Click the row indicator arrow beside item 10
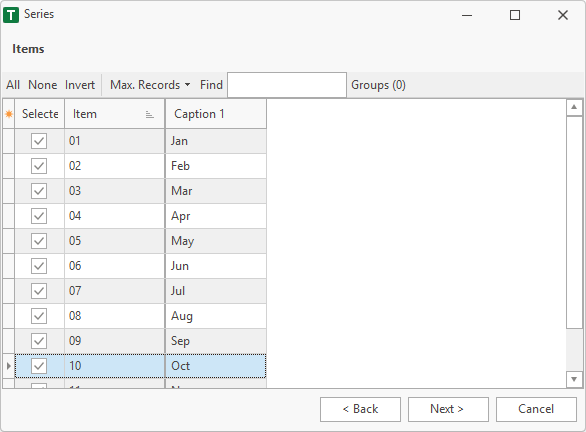The image size is (586, 432). (9, 366)
